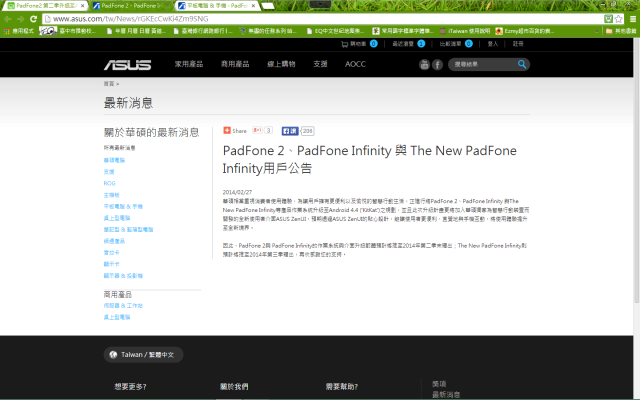The image size is (640, 400).
Task: Click the Facebook like button
Action: 290,131
